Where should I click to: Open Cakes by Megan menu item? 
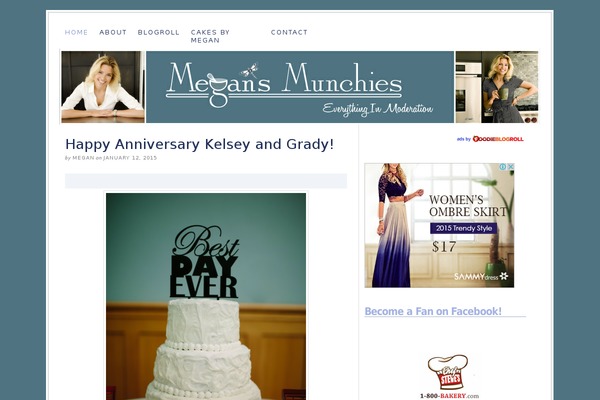point(210,36)
